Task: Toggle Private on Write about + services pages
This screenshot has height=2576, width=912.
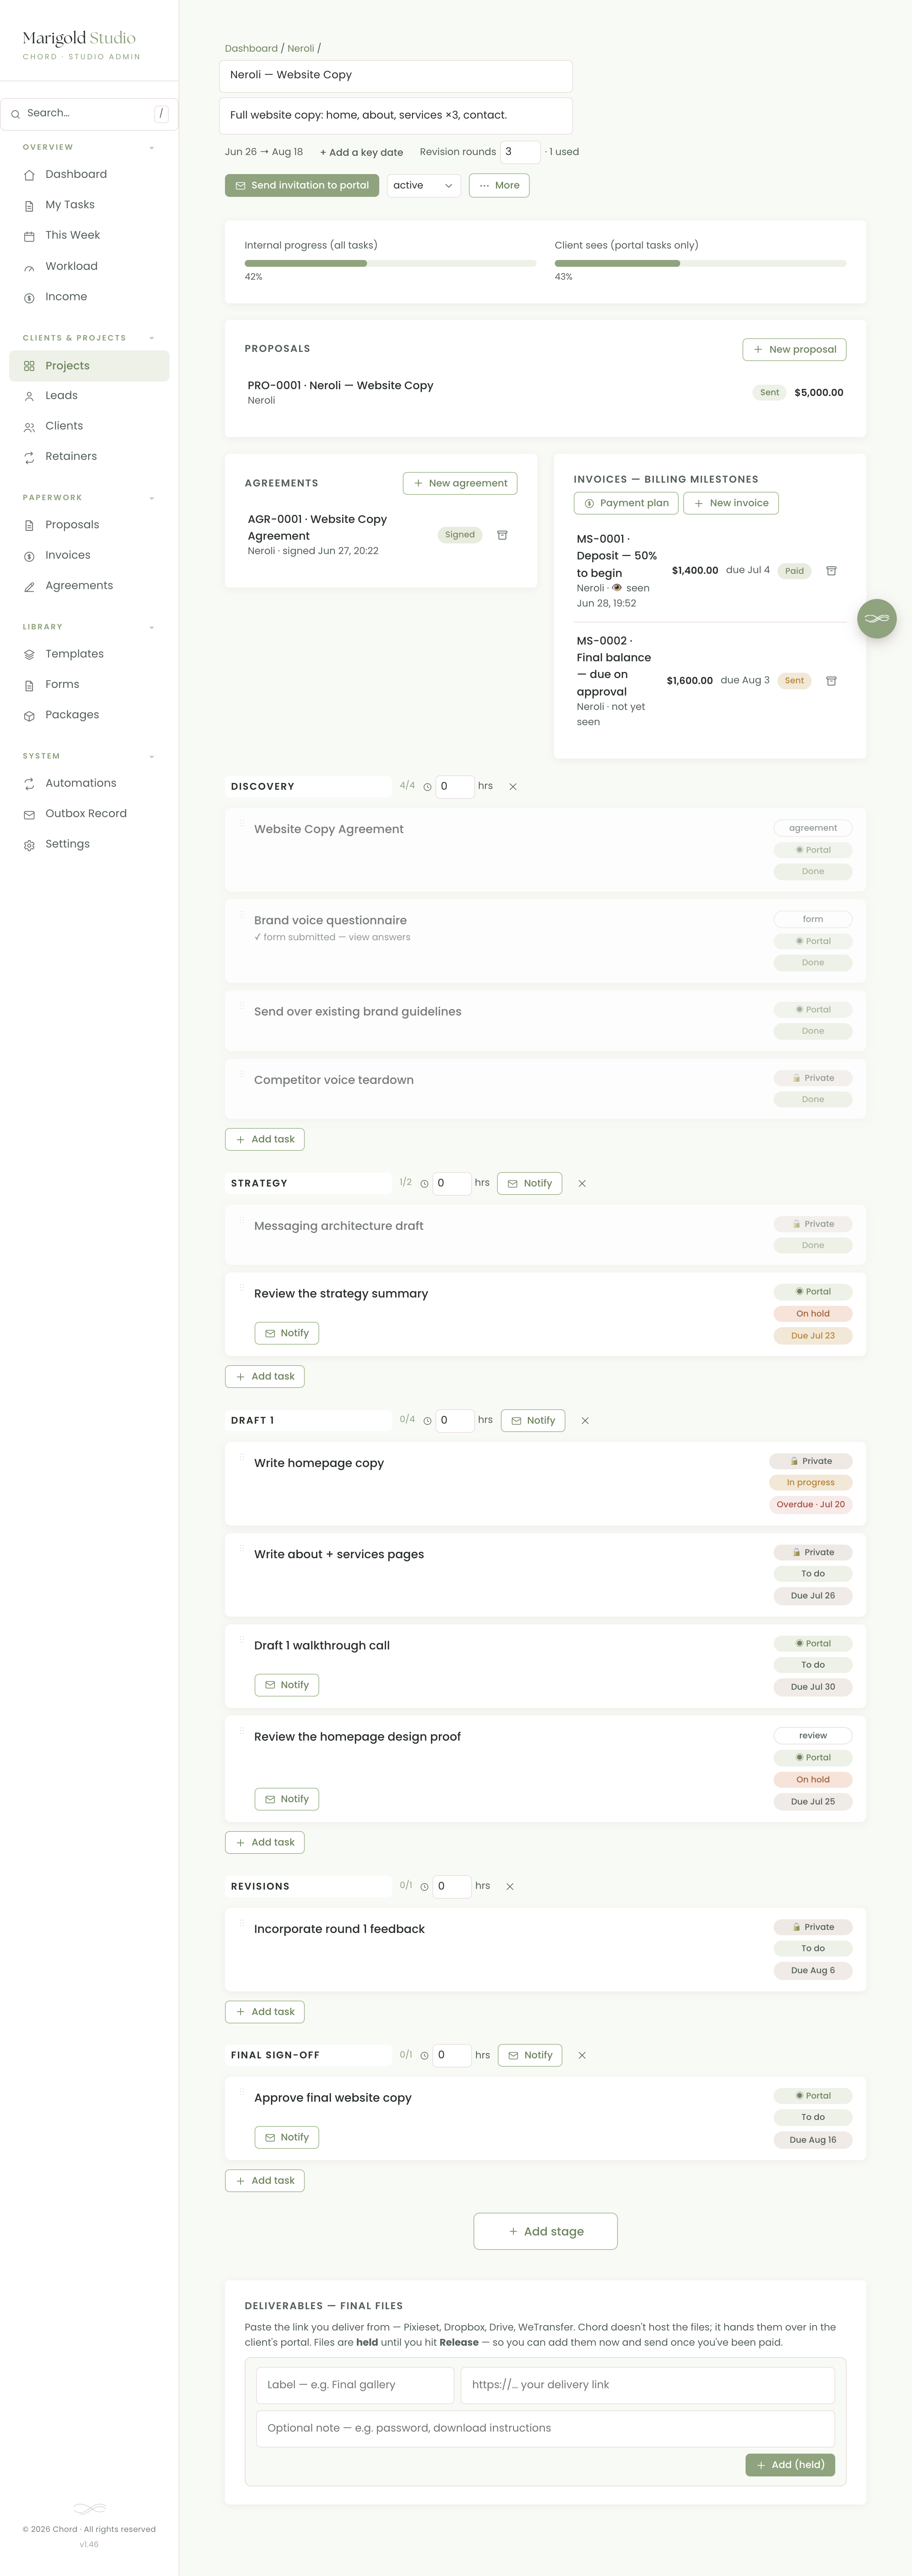Action: coord(813,1552)
